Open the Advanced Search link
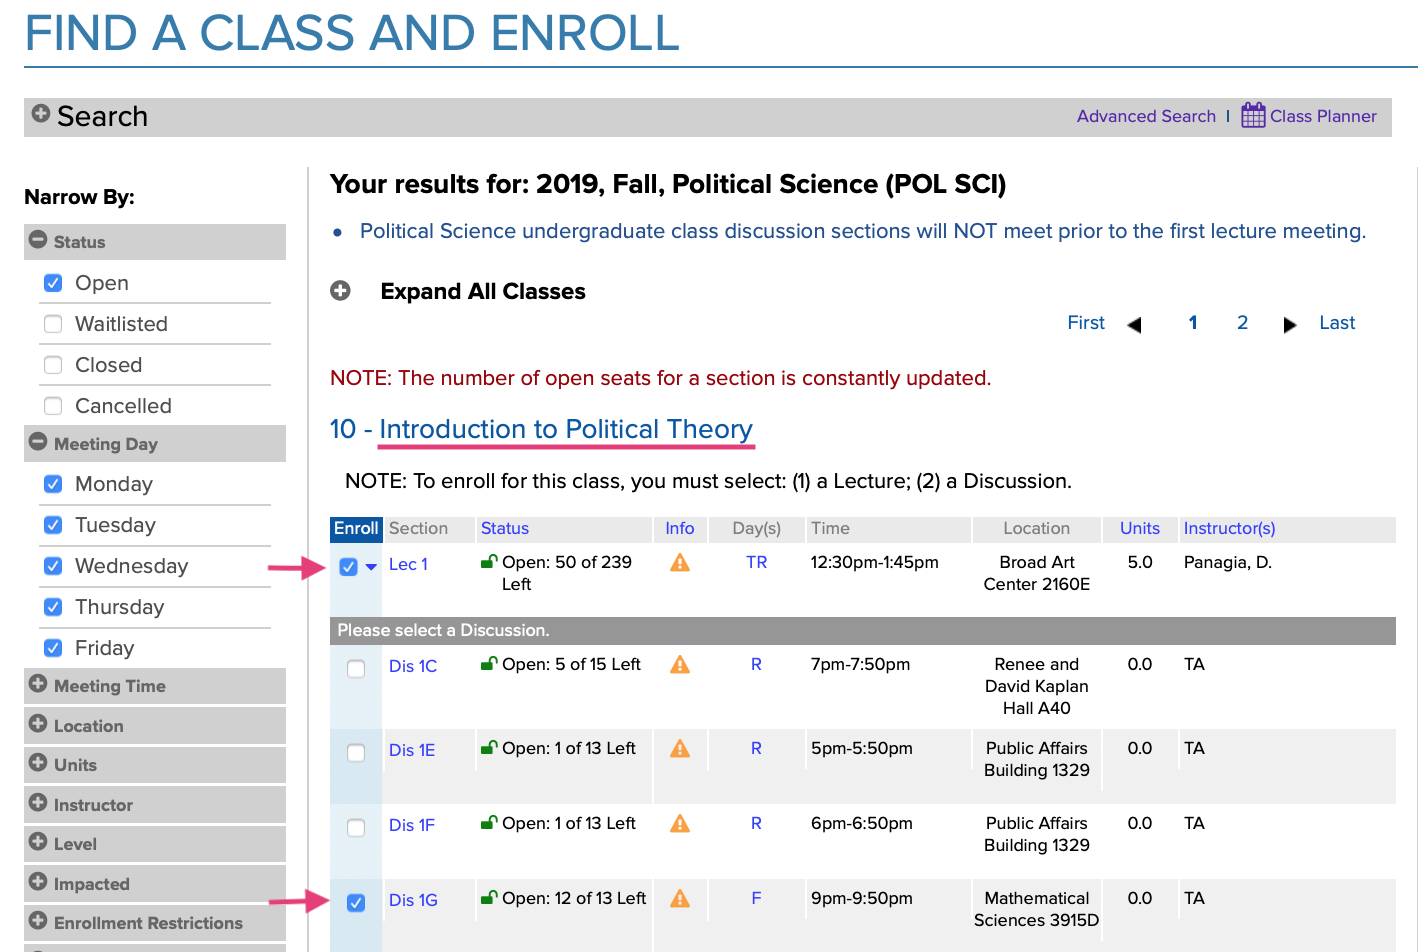1418x952 pixels. [x=1146, y=116]
